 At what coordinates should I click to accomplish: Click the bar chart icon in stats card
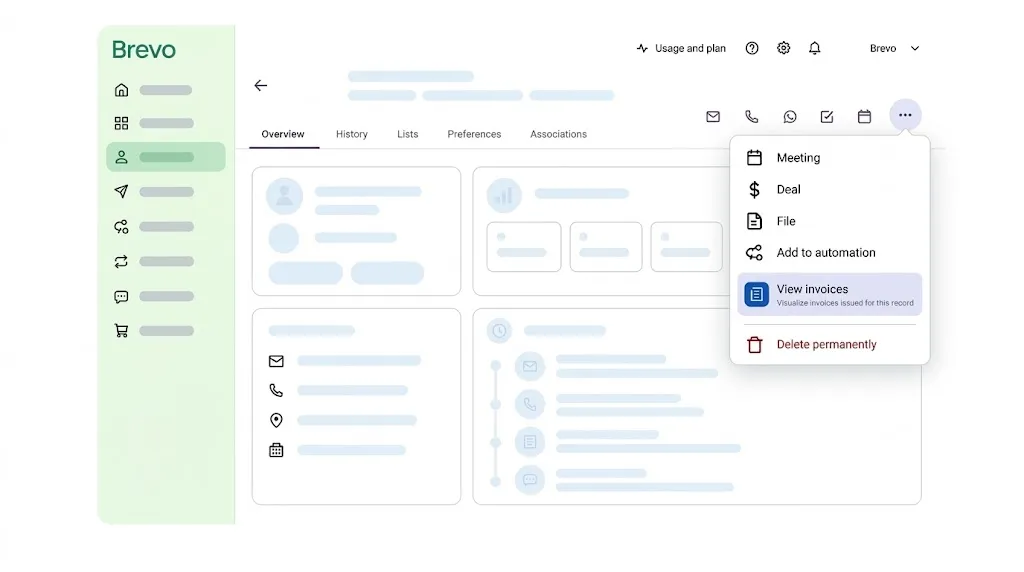(504, 195)
